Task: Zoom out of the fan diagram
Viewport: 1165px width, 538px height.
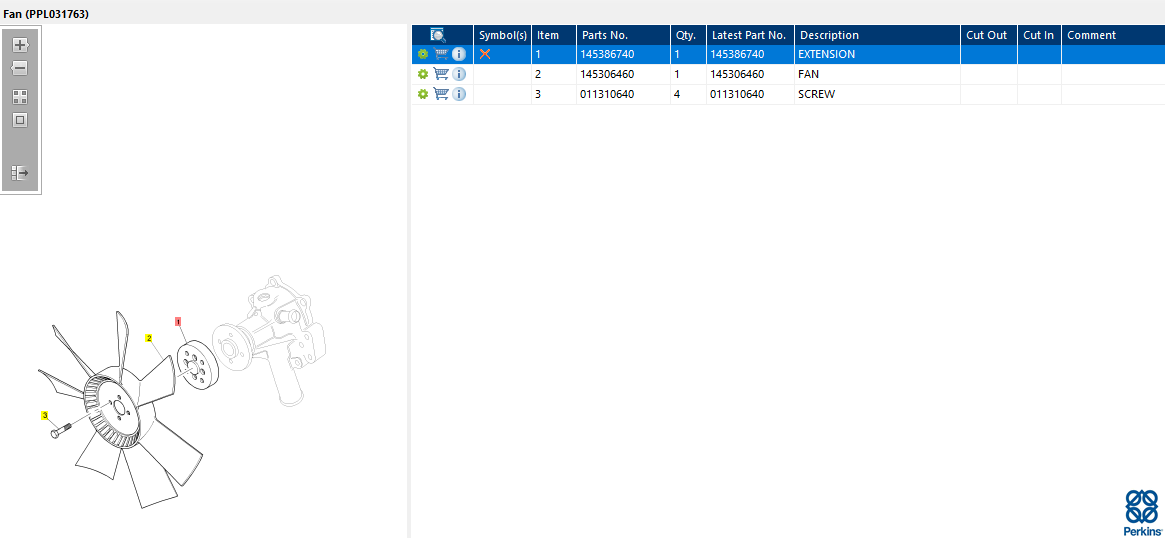Action: coord(20,68)
